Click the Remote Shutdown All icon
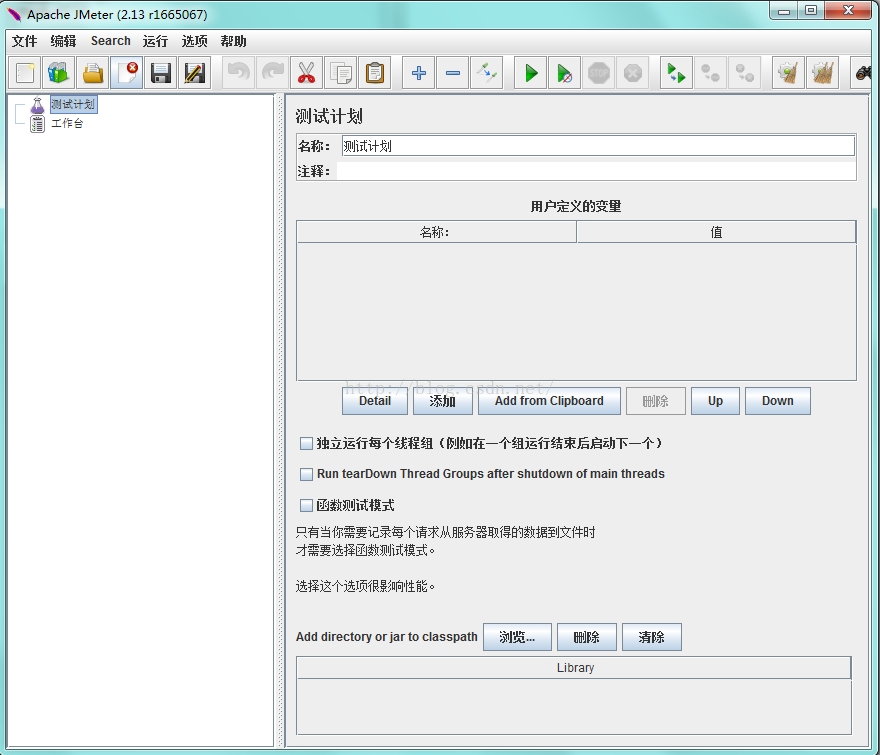Image resolution: width=880 pixels, height=755 pixels. point(744,73)
